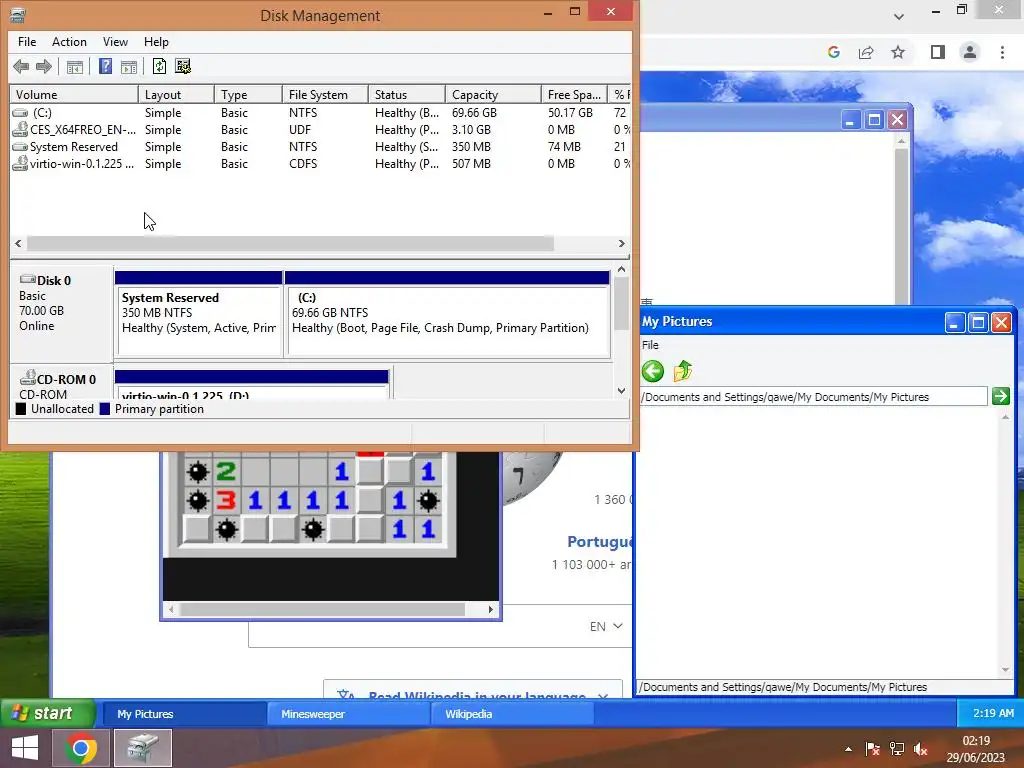The image size is (1024, 768).
Task: Click the My Pictures status bar path
Action: pos(782,687)
